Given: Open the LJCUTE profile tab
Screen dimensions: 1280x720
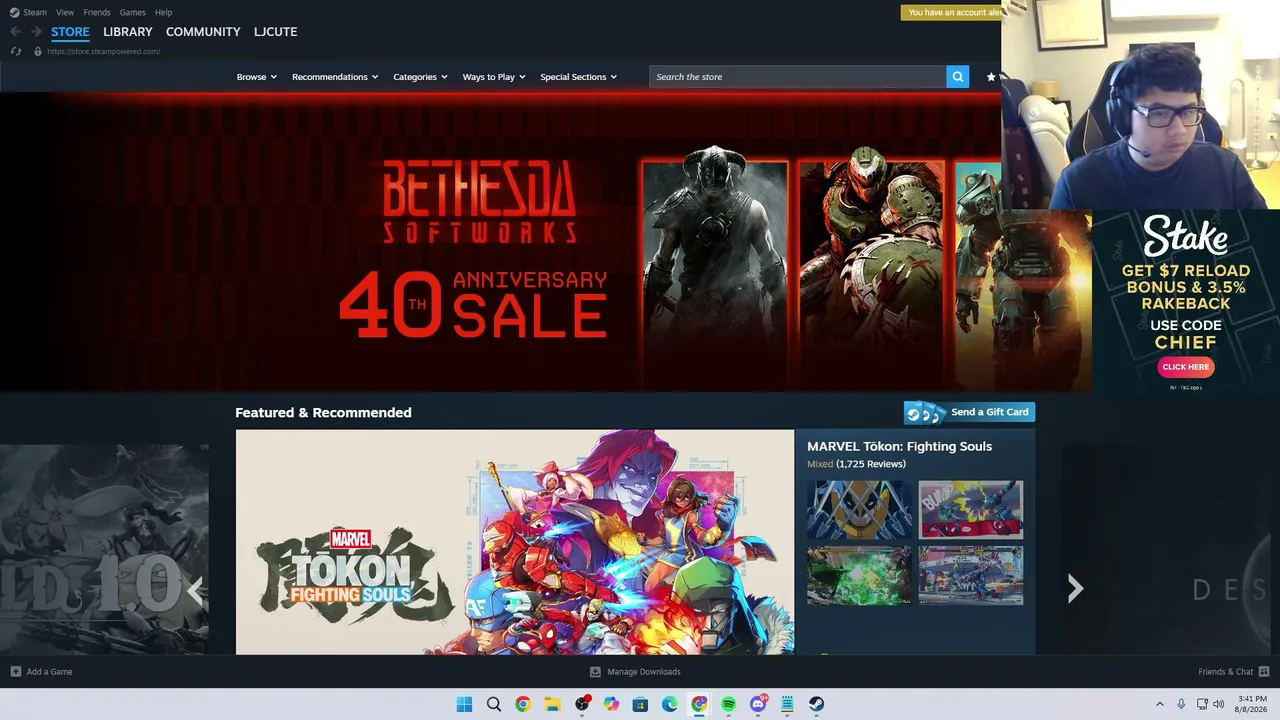Looking at the screenshot, I should click(275, 32).
